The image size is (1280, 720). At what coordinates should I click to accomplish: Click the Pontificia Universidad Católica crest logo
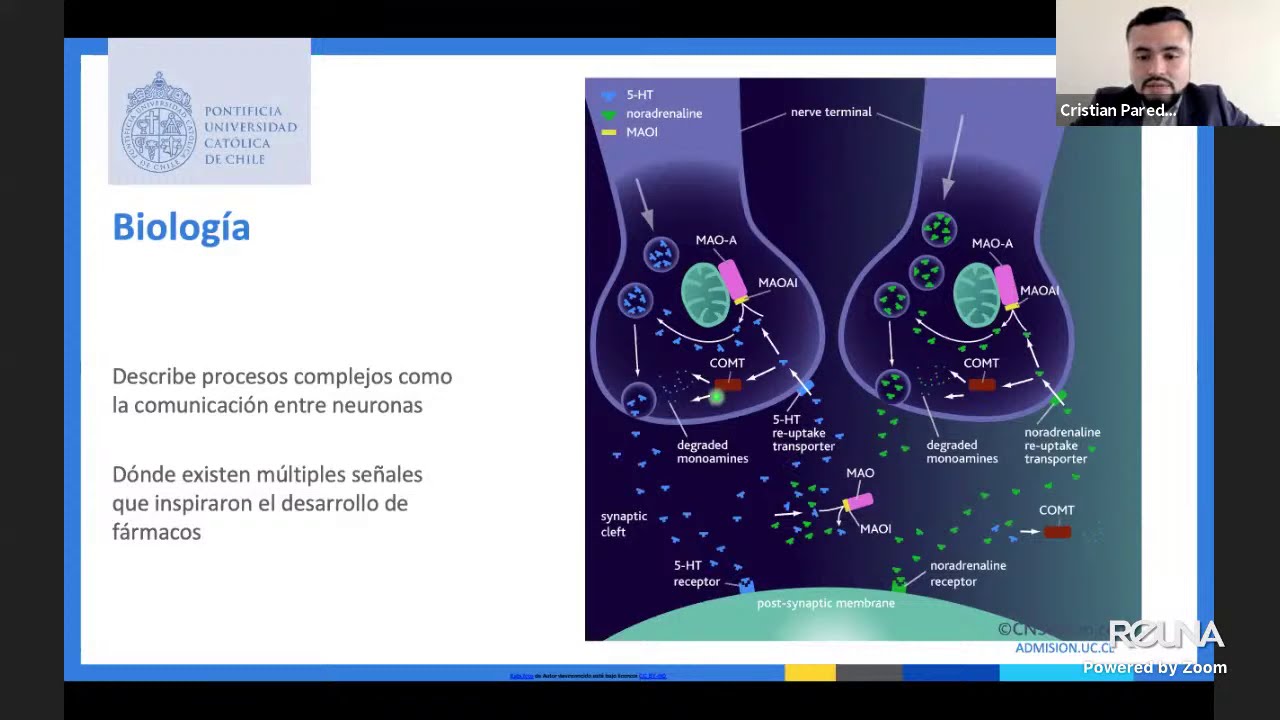pyautogui.click(x=158, y=121)
